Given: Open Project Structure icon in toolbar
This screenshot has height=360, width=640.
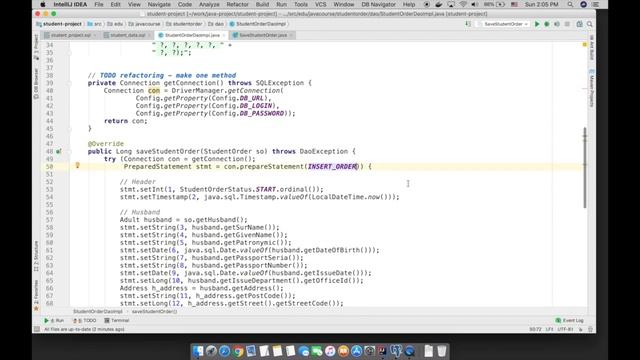Looking at the screenshot, I should 579,24.
